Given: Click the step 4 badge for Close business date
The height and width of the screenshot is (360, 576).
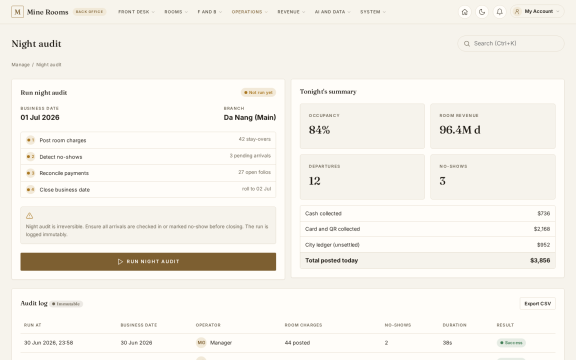Looking at the screenshot, I should (x=30, y=190).
